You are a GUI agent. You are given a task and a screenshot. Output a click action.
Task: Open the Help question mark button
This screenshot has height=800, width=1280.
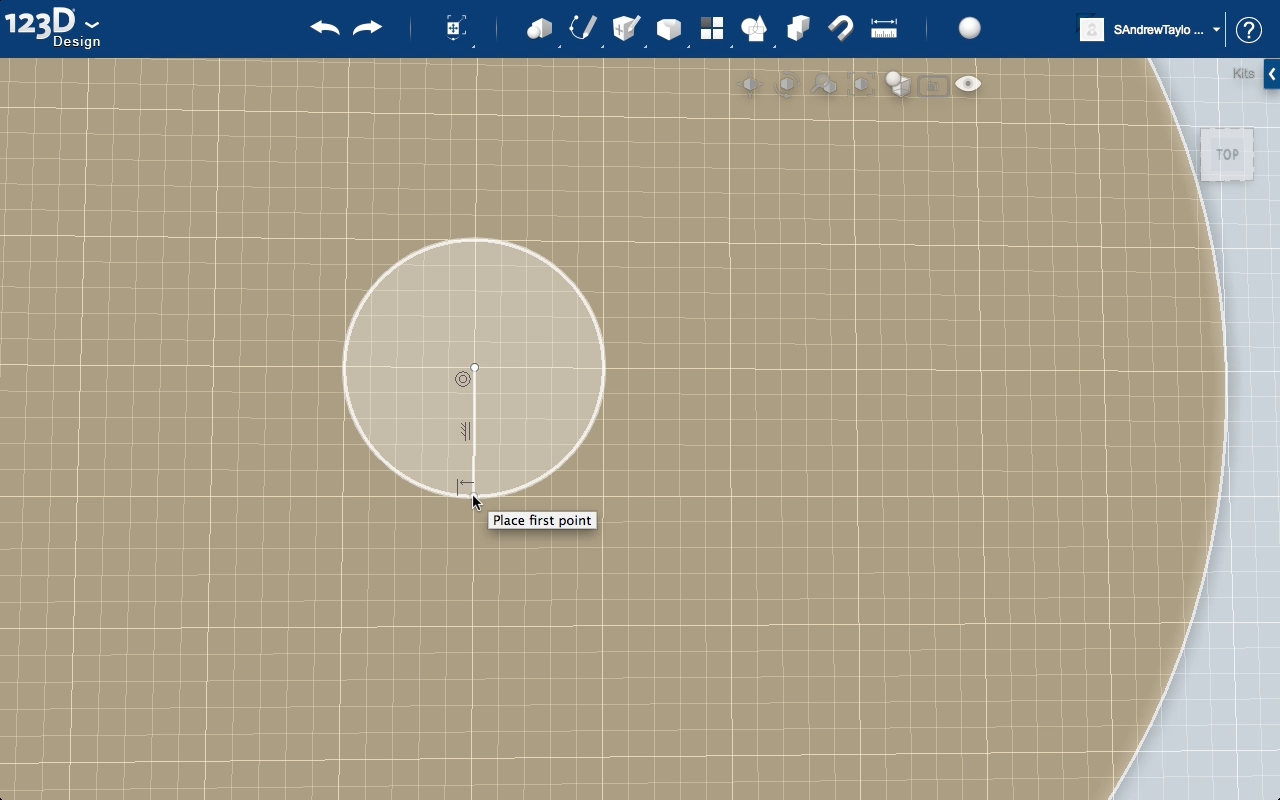tap(1249, 30)
